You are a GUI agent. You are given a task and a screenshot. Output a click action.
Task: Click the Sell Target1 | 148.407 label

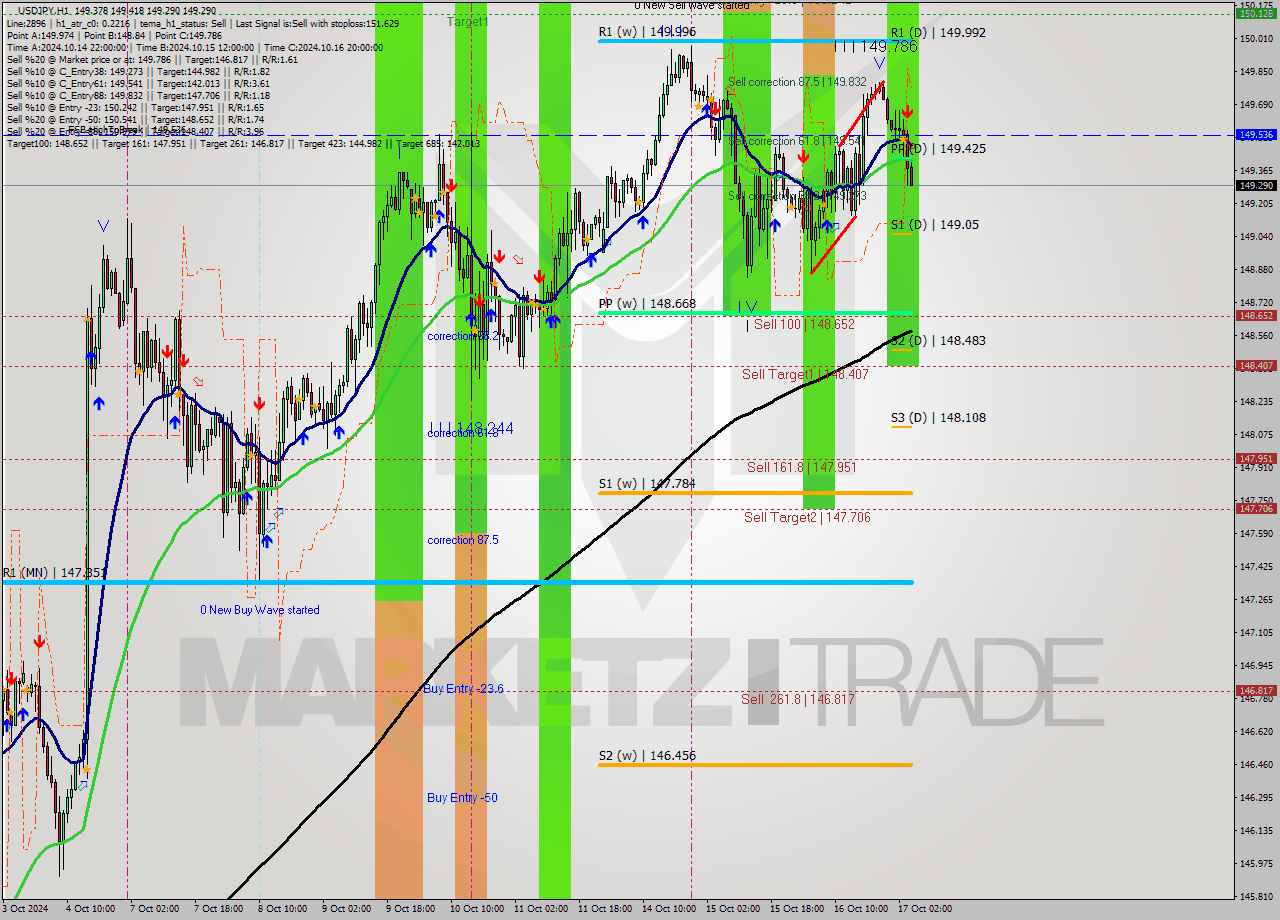pyautogui.click(x=805, y=374)
